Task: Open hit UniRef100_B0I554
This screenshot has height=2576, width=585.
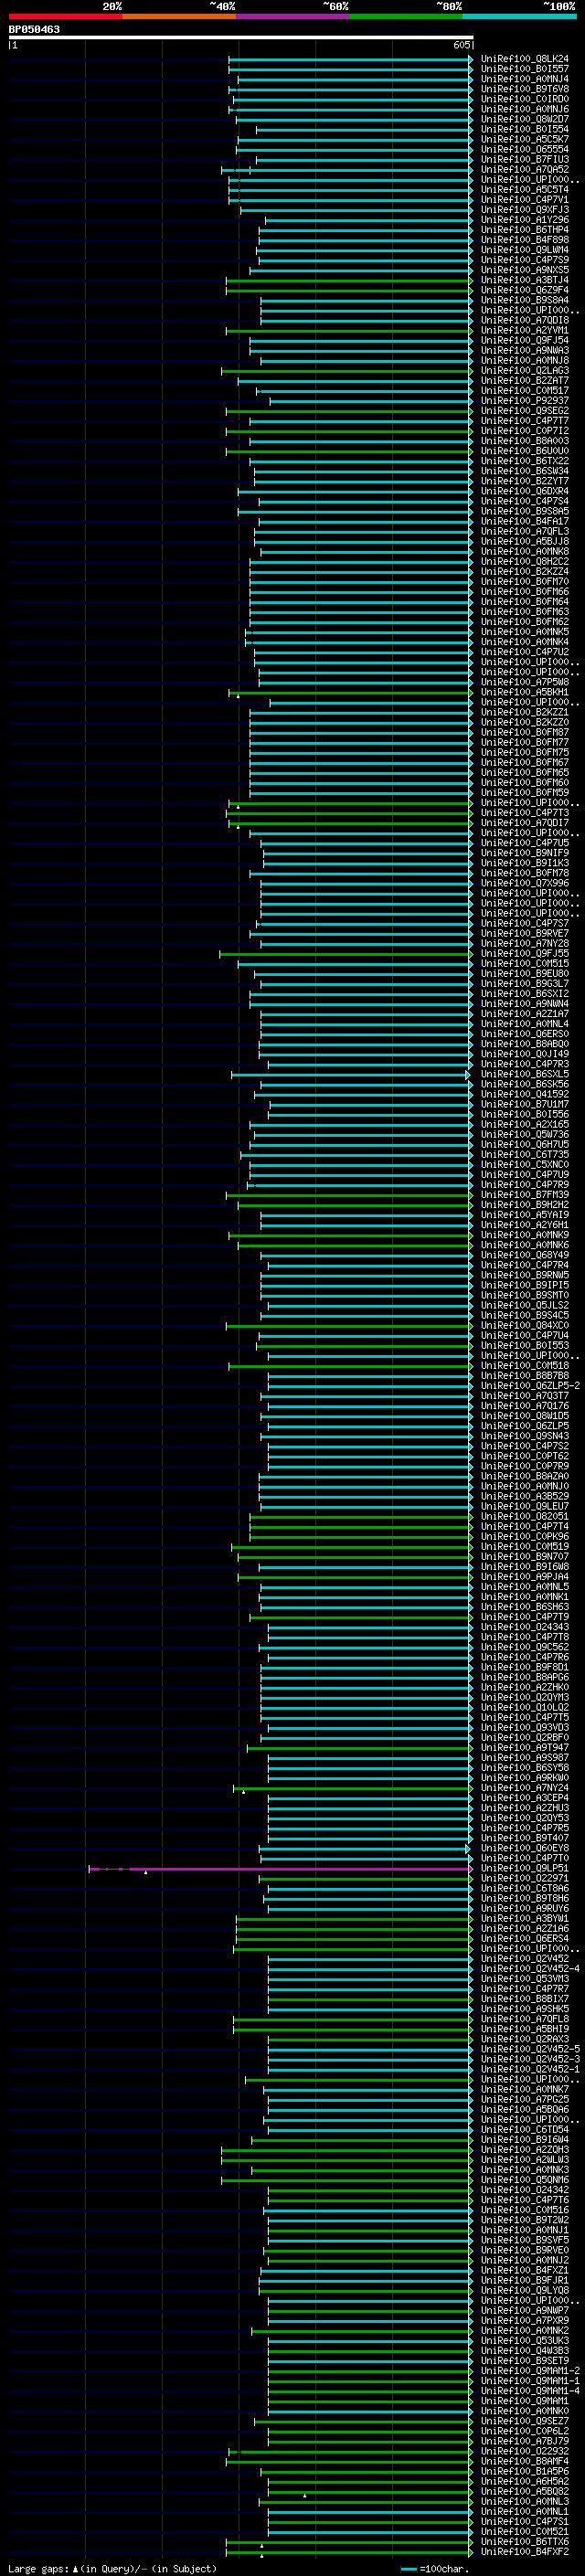Action: [525, 129]
